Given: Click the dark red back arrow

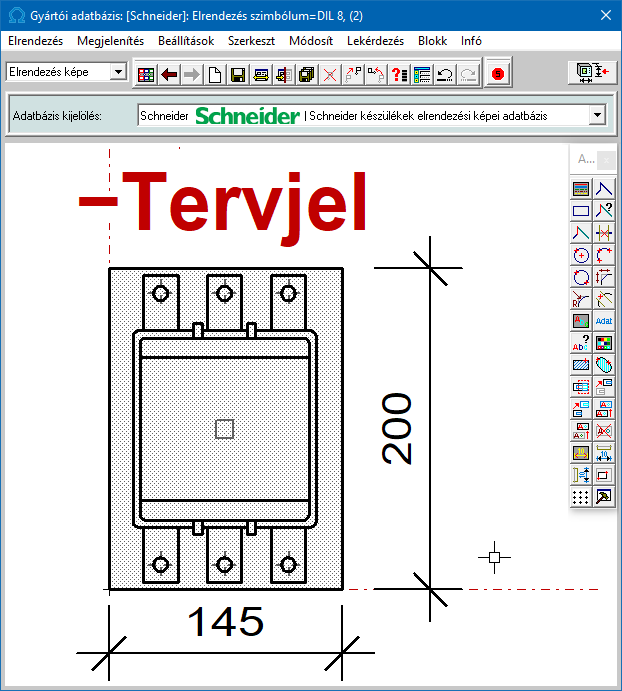Looking at the screenshot, I should click(169, 74).
